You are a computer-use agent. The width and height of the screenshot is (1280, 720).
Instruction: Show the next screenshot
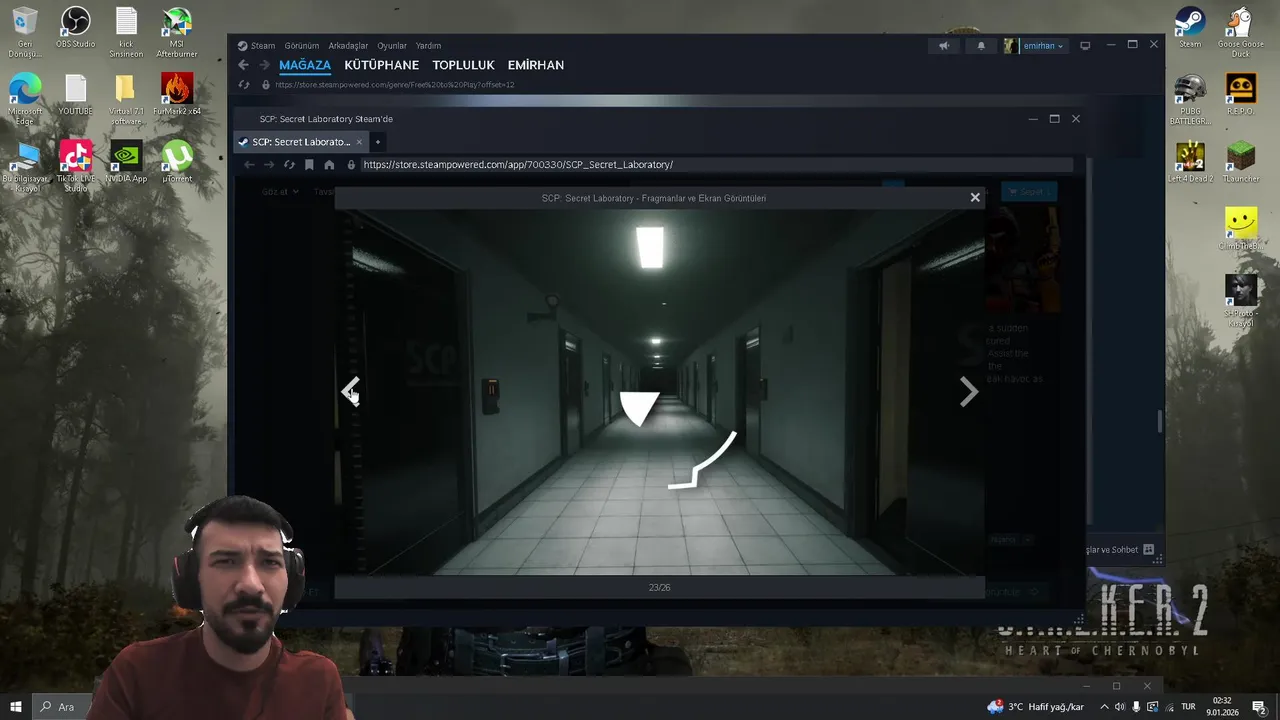[968, 391]
